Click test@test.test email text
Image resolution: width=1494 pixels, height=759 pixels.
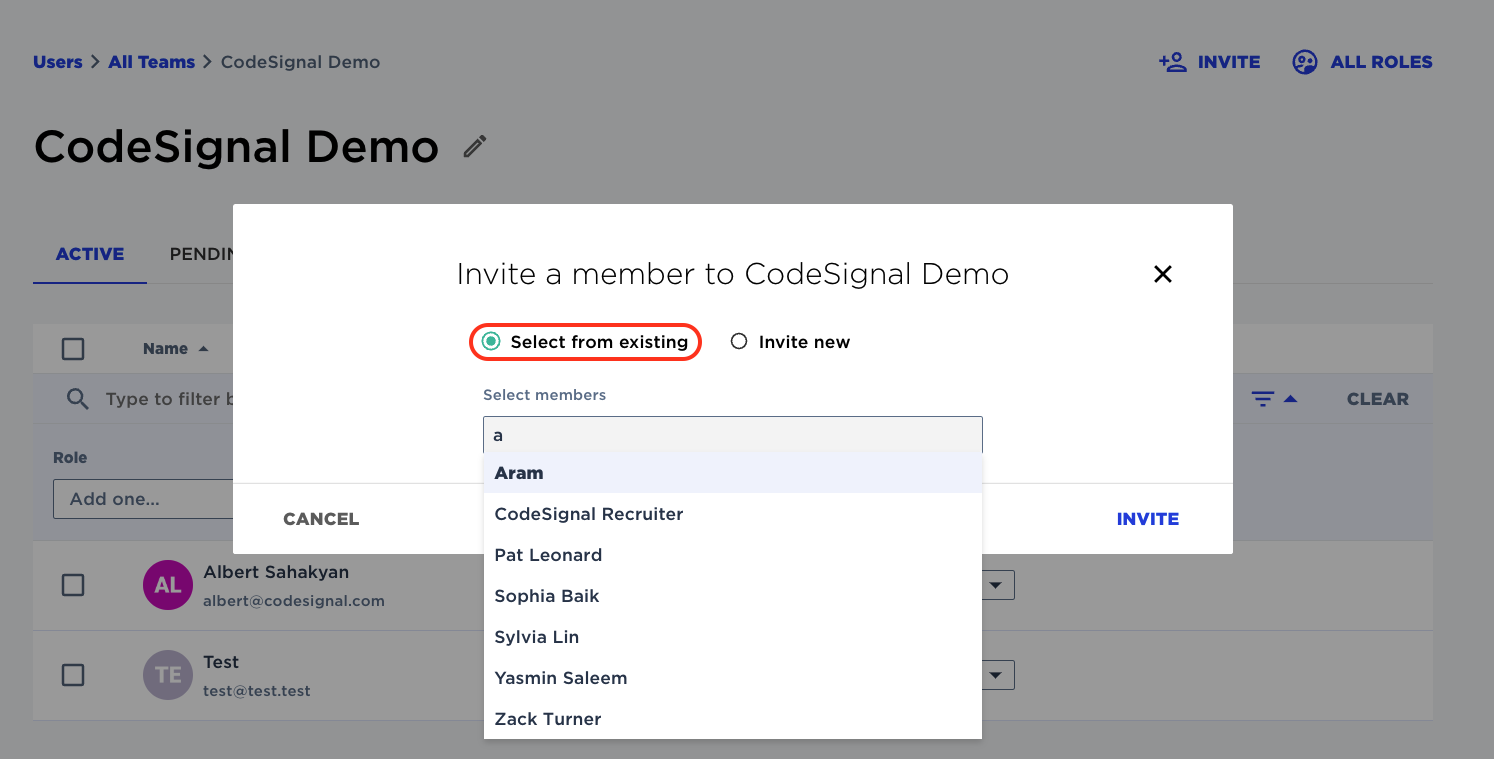click(257, 691)
